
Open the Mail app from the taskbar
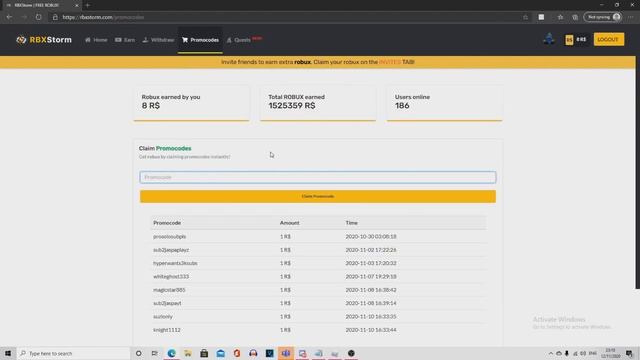(x=220, y=353)
